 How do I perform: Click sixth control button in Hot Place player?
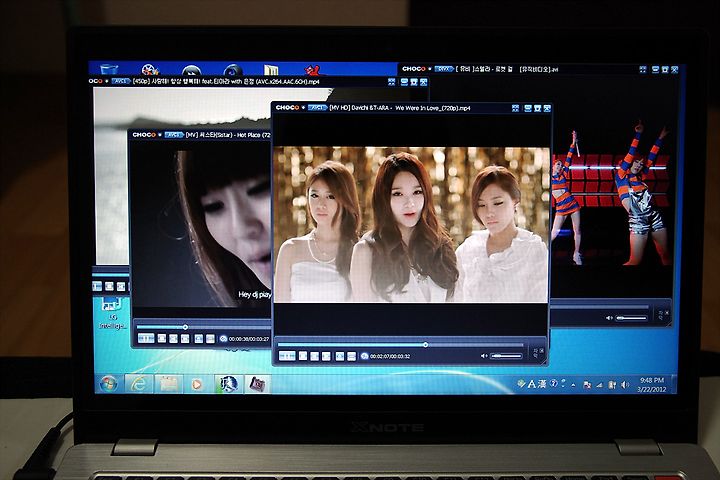(210, 339)
